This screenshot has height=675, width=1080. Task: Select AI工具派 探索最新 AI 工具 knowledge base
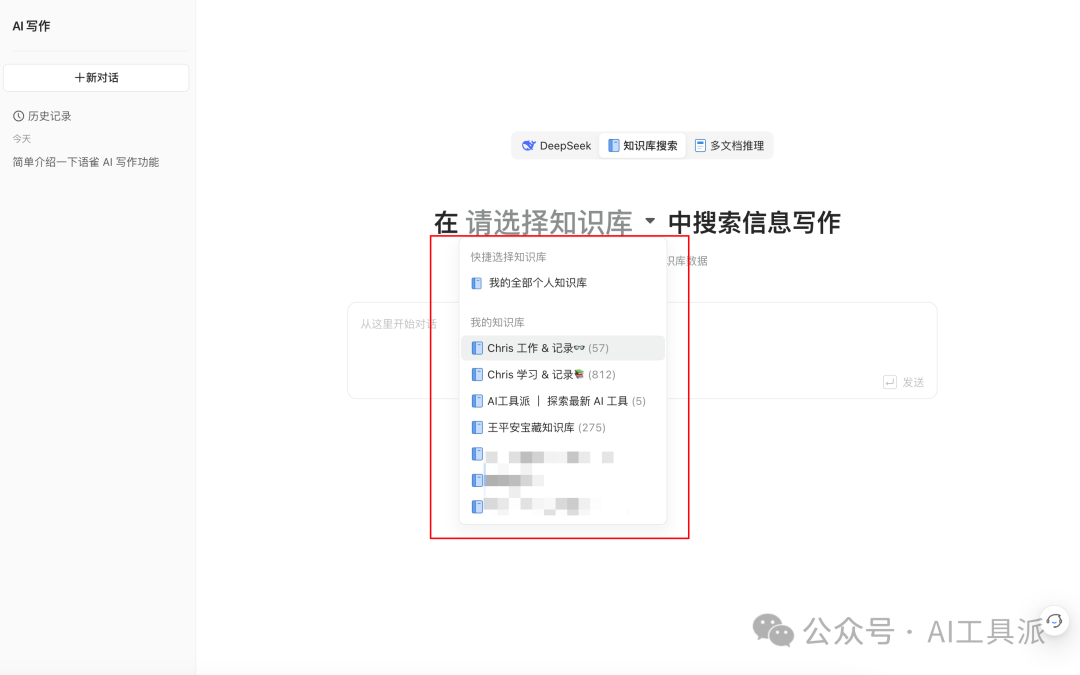tap(563, 401)
